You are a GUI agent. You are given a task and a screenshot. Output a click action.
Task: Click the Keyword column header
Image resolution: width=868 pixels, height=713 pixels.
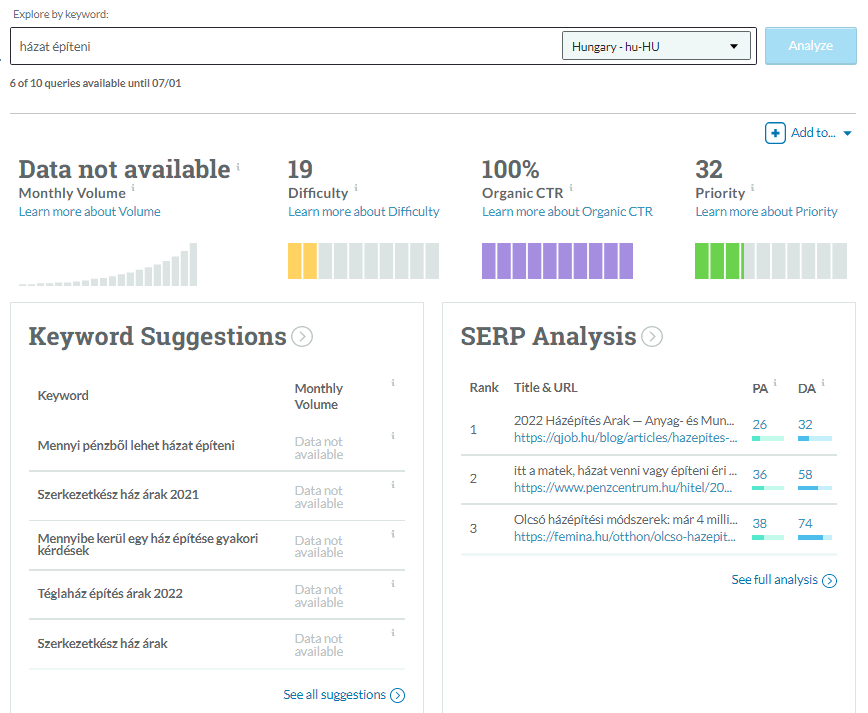pyautogui.click(x=63, y=396)
